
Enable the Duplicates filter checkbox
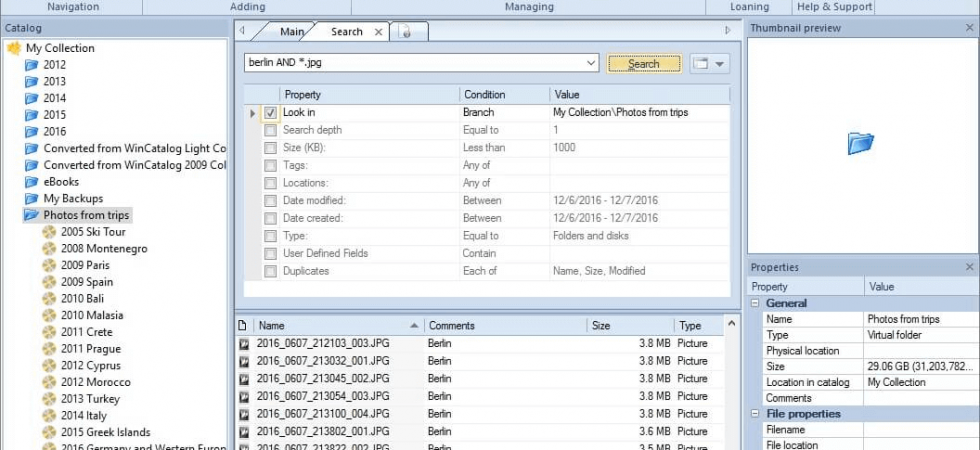[270, 271]
